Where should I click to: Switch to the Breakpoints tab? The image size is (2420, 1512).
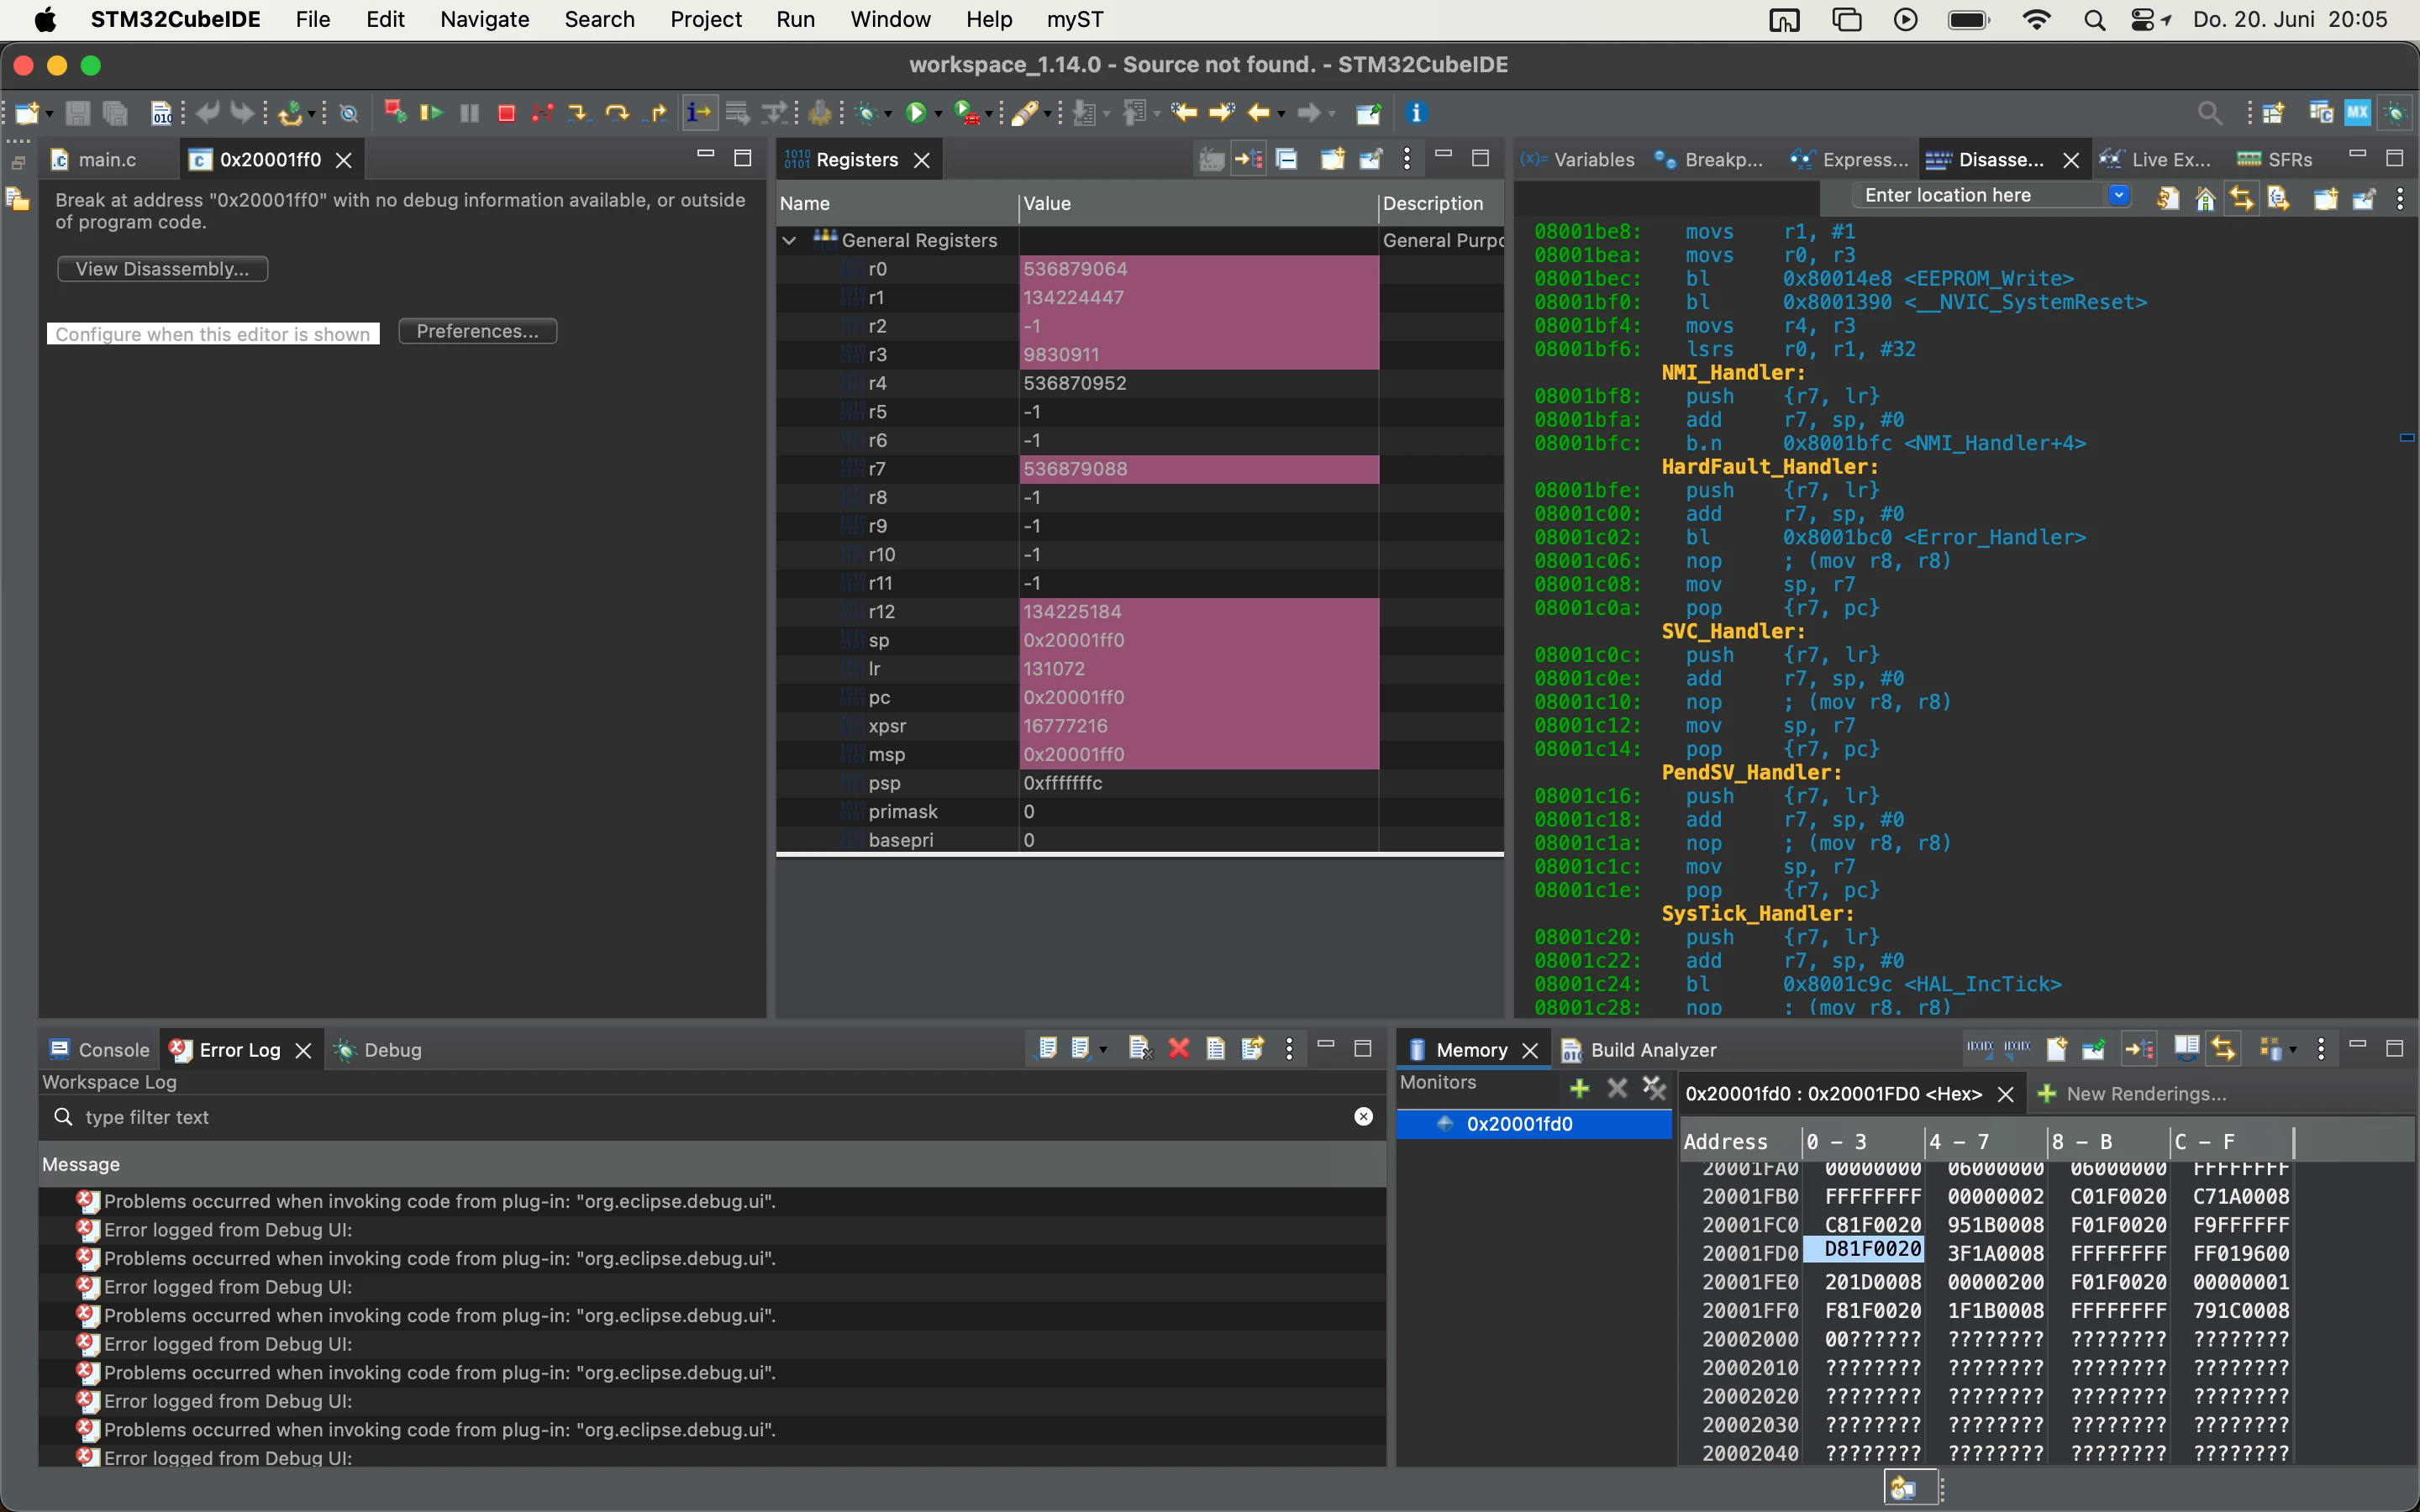tap(1708, 160)
